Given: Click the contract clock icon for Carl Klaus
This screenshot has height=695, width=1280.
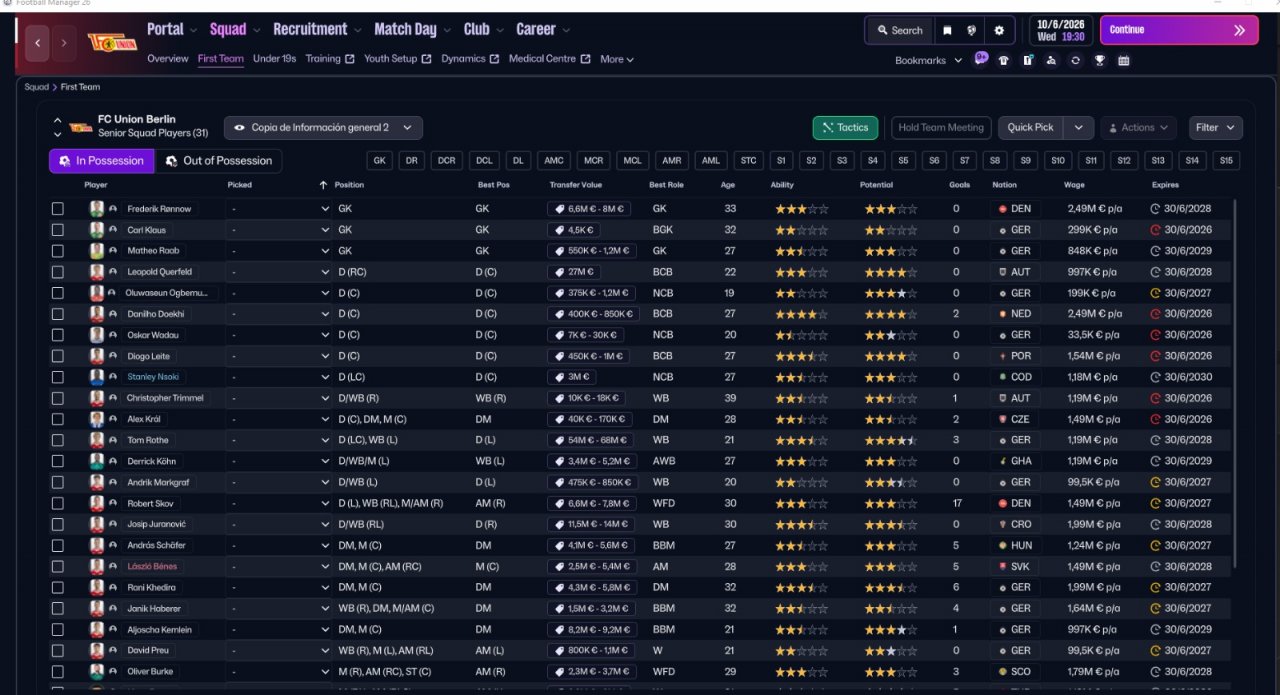Looking at the screenshot, I should 1156,230.
